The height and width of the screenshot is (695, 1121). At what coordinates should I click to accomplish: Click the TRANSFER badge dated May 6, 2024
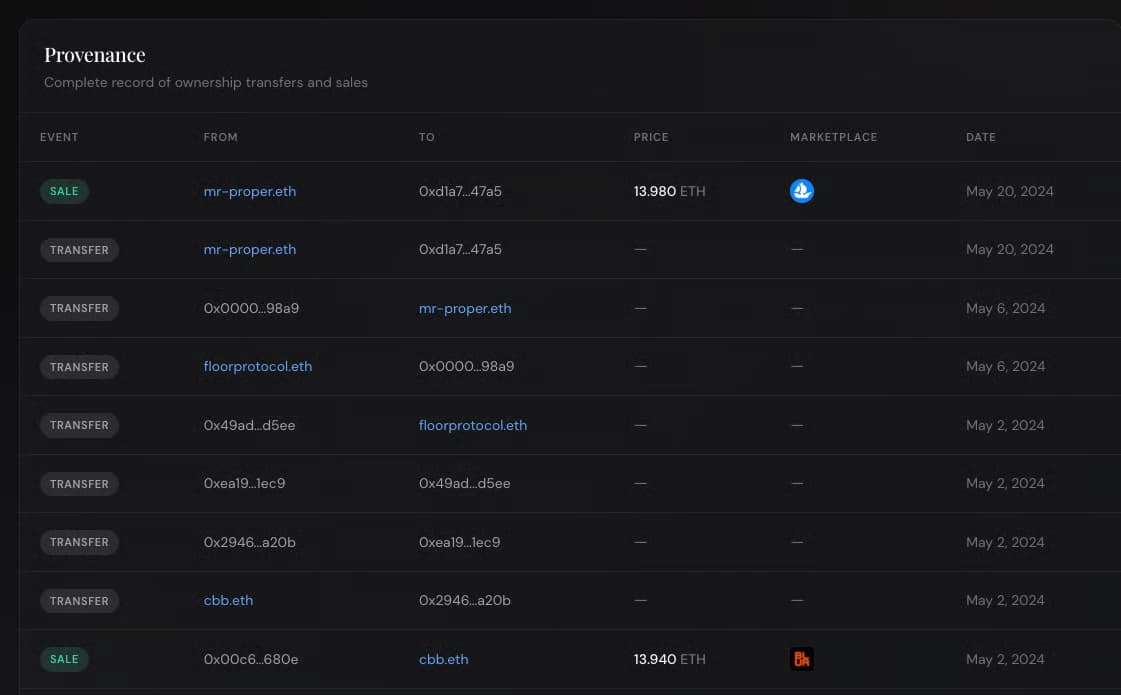[x=79, y=308]
